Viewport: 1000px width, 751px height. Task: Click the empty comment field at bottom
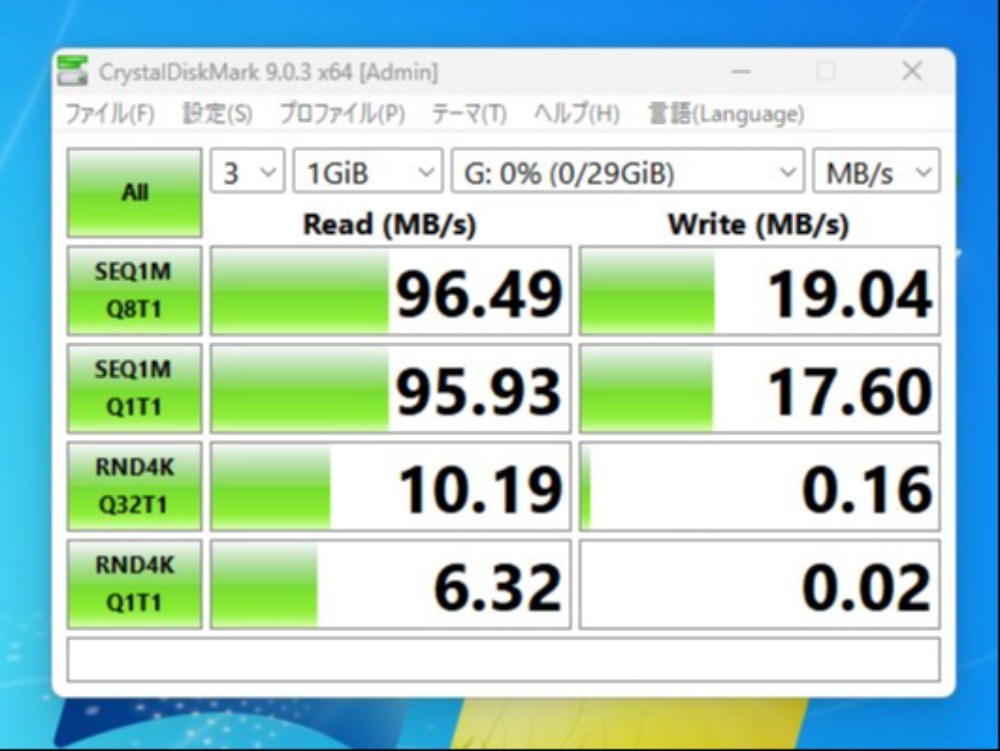(503, 659)
